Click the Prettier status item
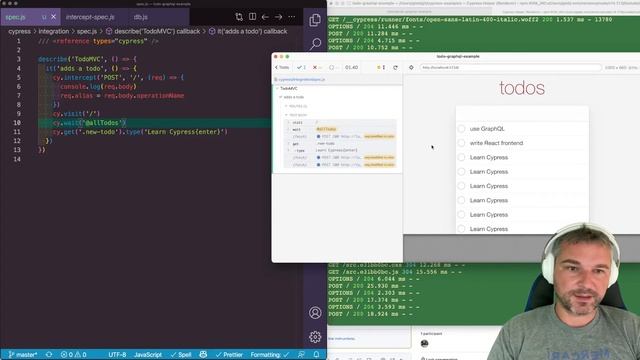Image resolution: width=640 pixels, height=360 pixels. pyautogui.click(x=229, y=355)
